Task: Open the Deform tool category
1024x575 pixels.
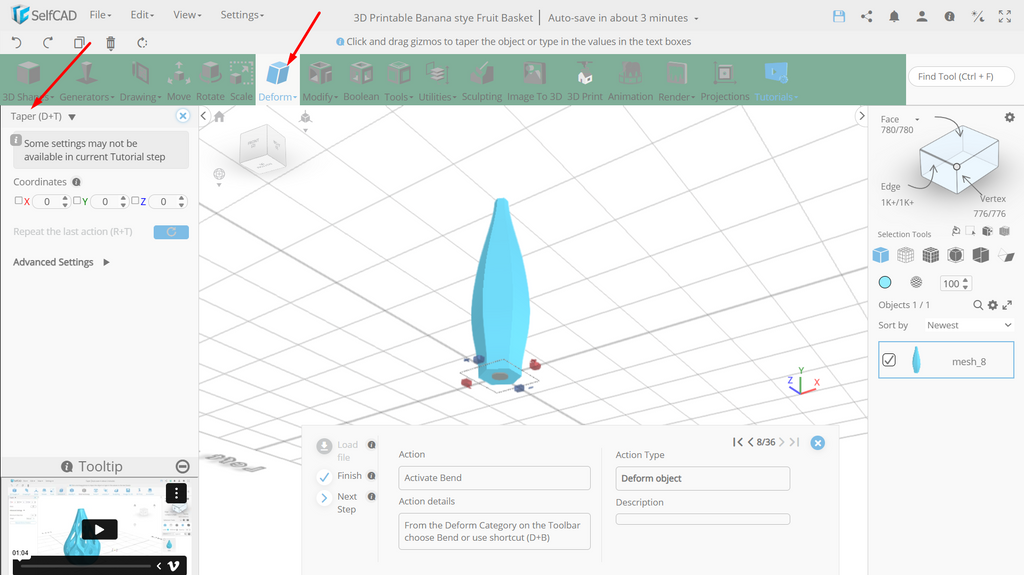Action: 278,80
